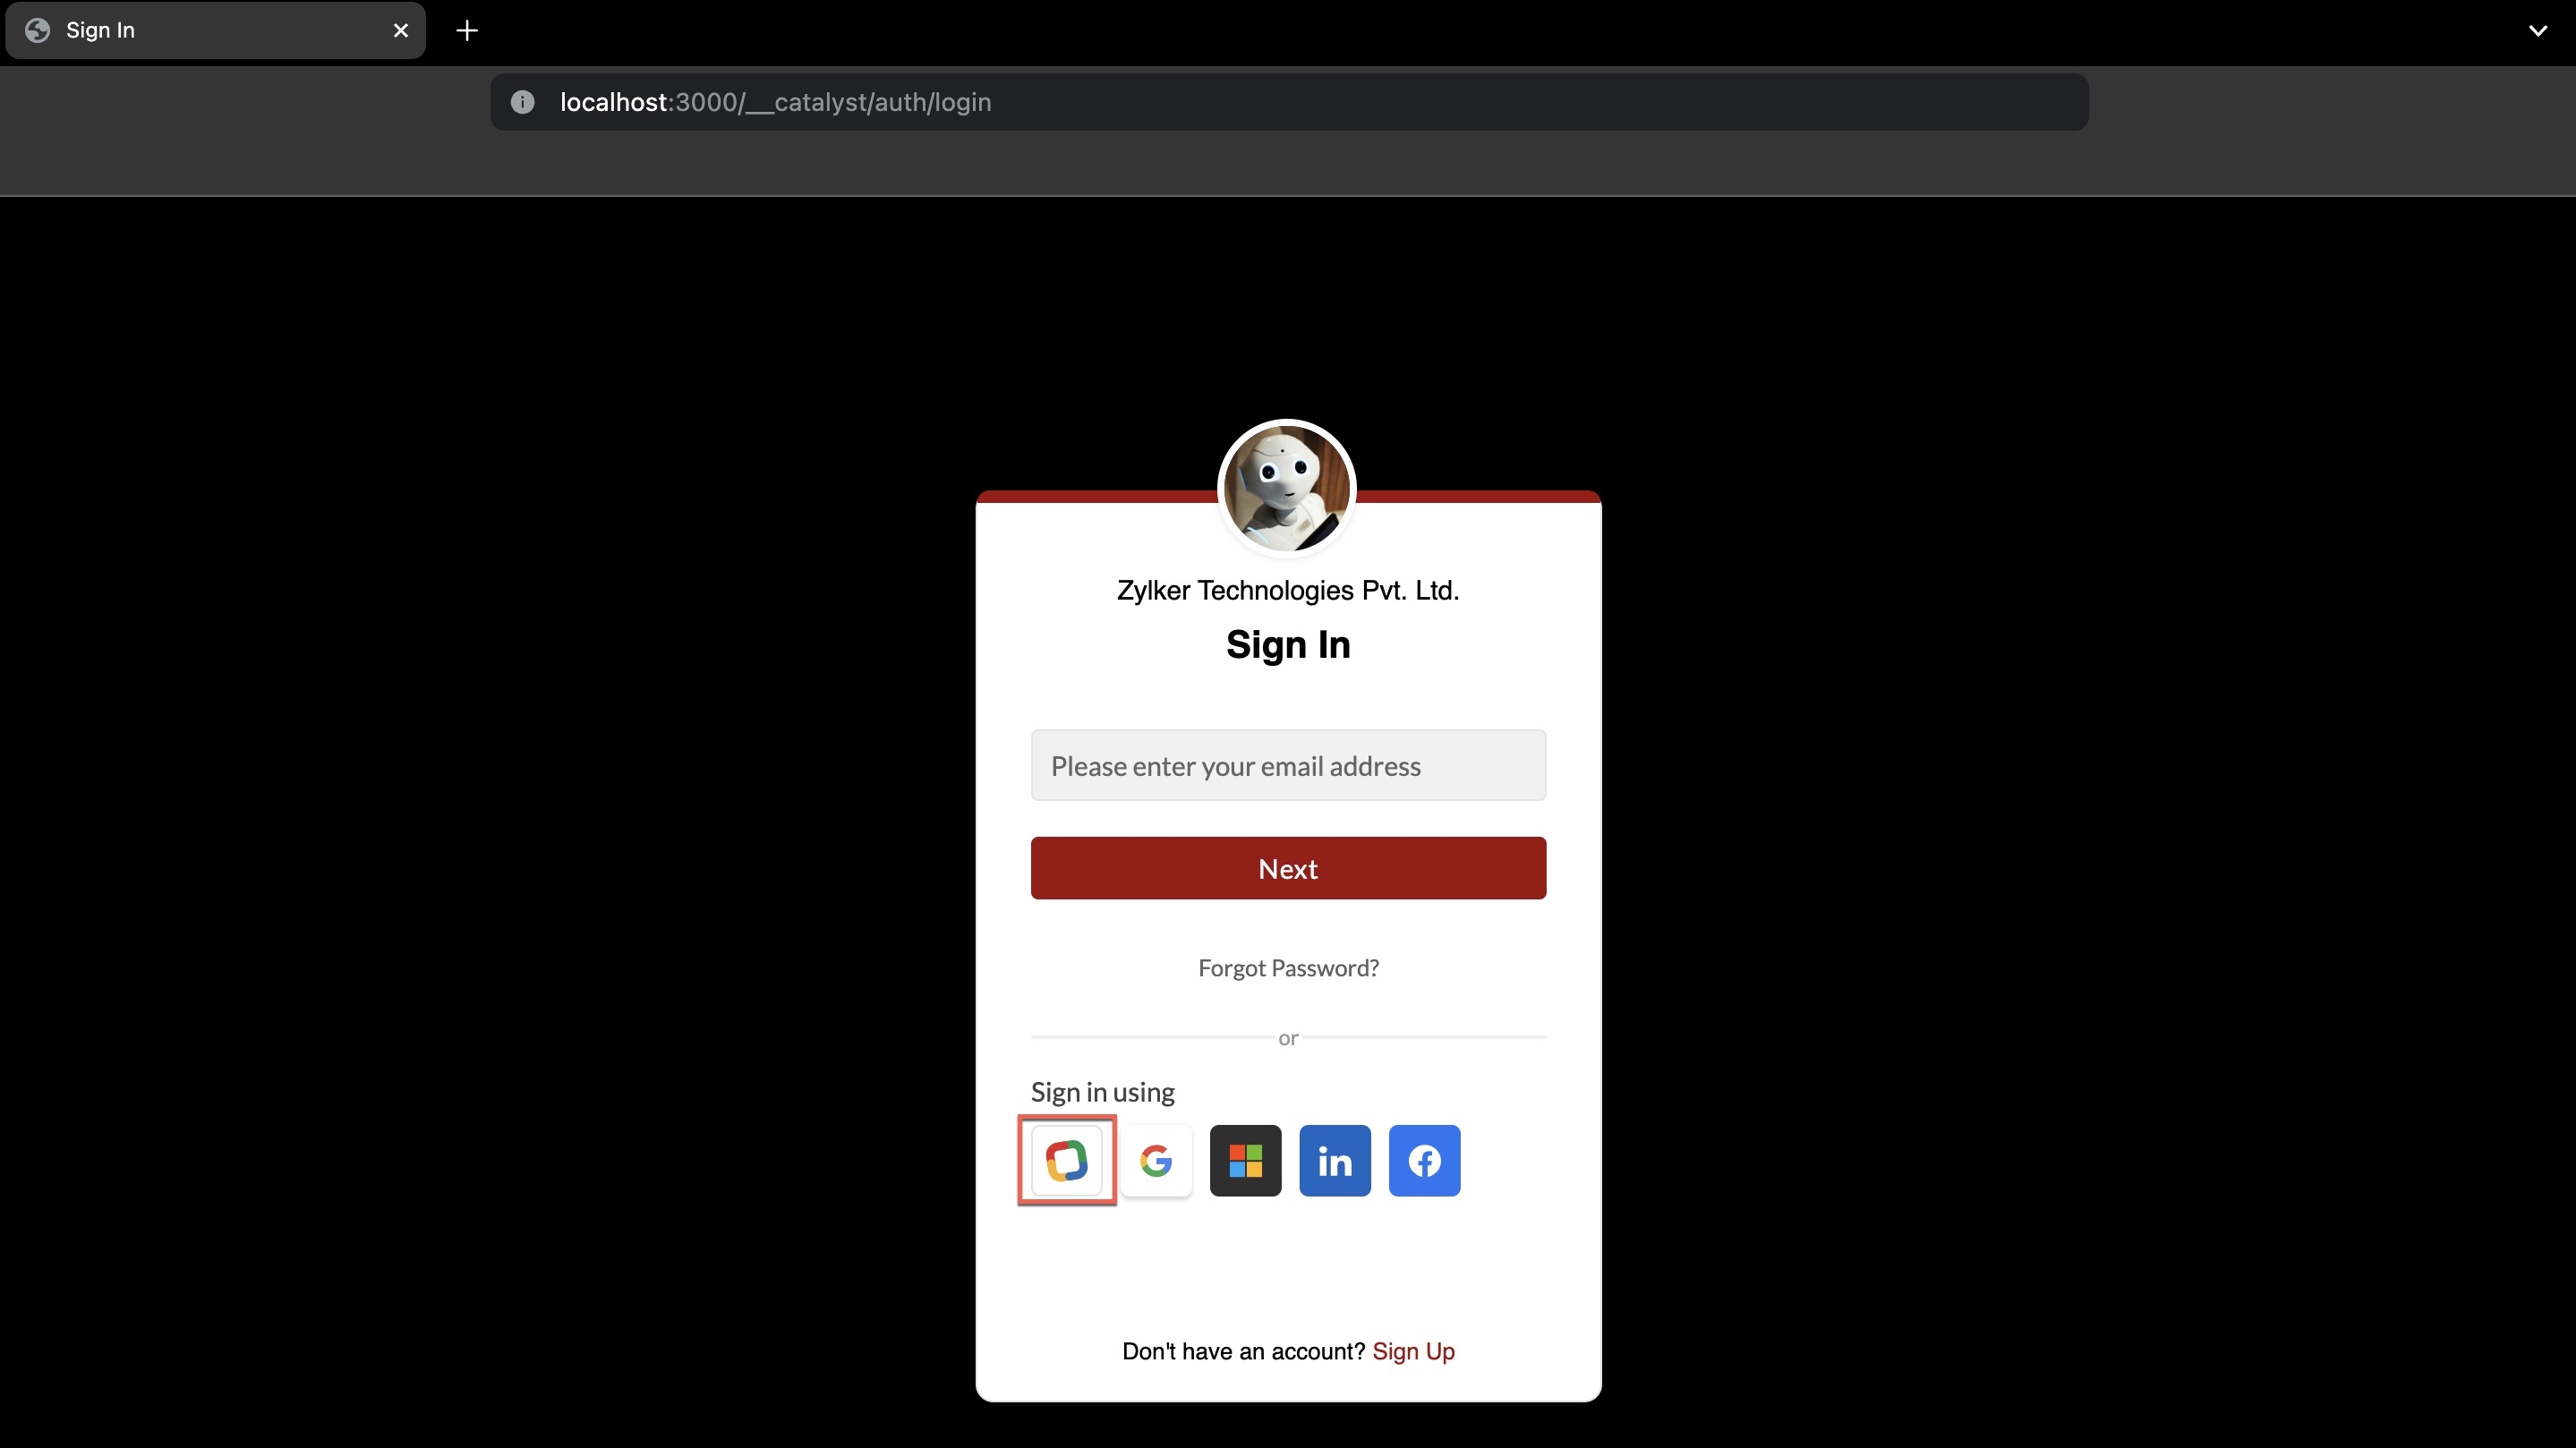Screen dimensions: 2576x1448
Task: Click the browser tab close button
Action: coord(398,30)
